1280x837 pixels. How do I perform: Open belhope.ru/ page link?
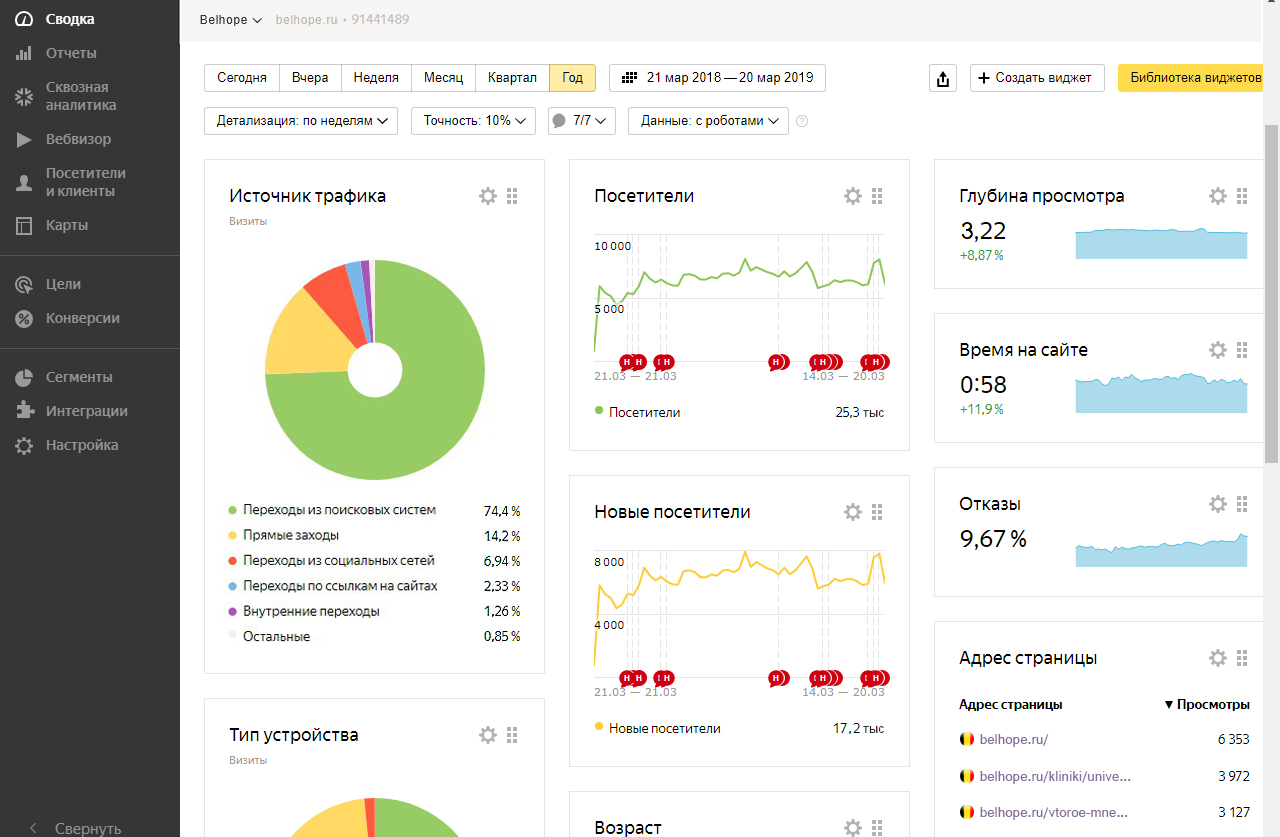[1013, 740]
